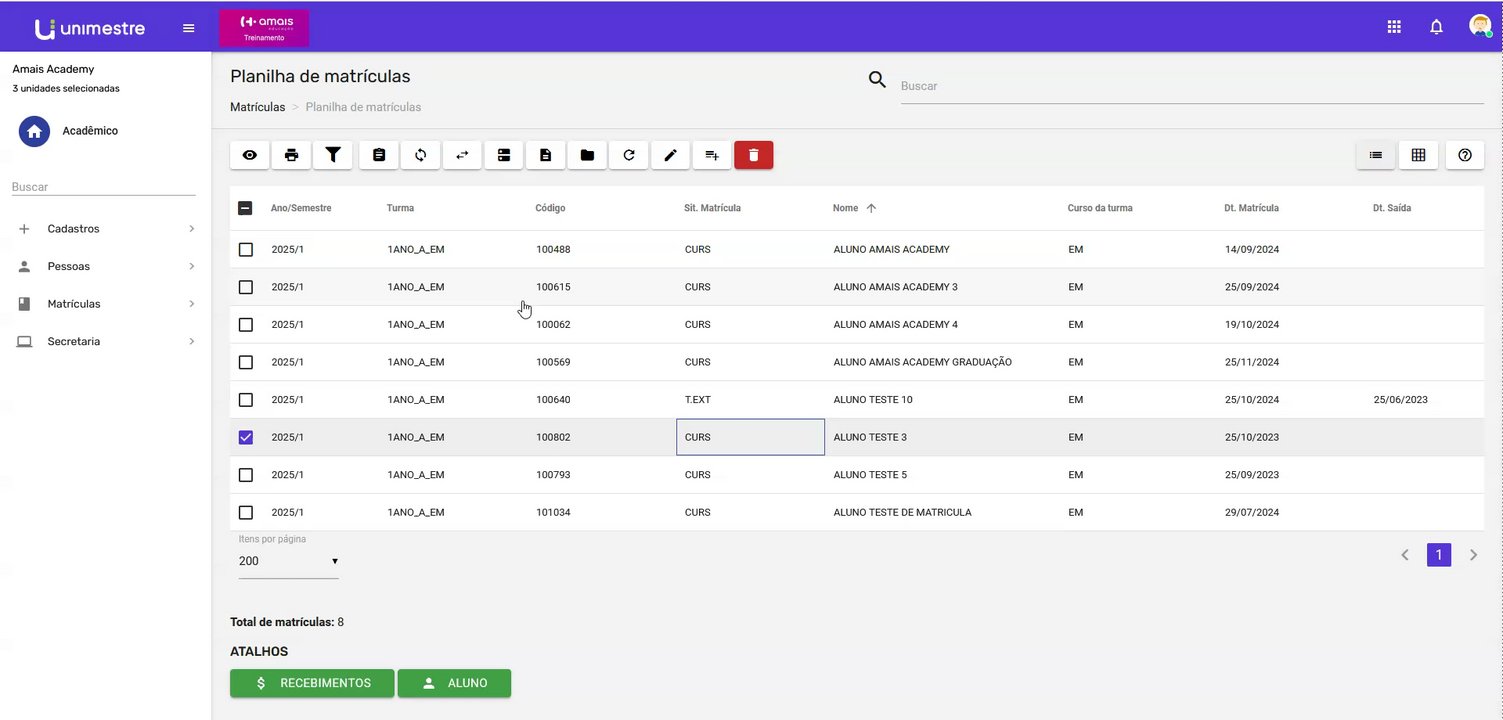Open the Itens por página dropdown
This screenshot has height=720, width=1503.
[x=288, y=561]
